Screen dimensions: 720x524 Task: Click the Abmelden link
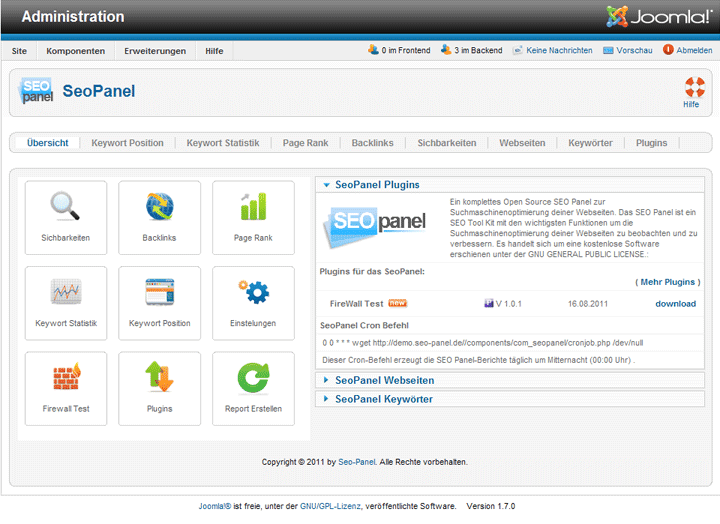(694, 50)
